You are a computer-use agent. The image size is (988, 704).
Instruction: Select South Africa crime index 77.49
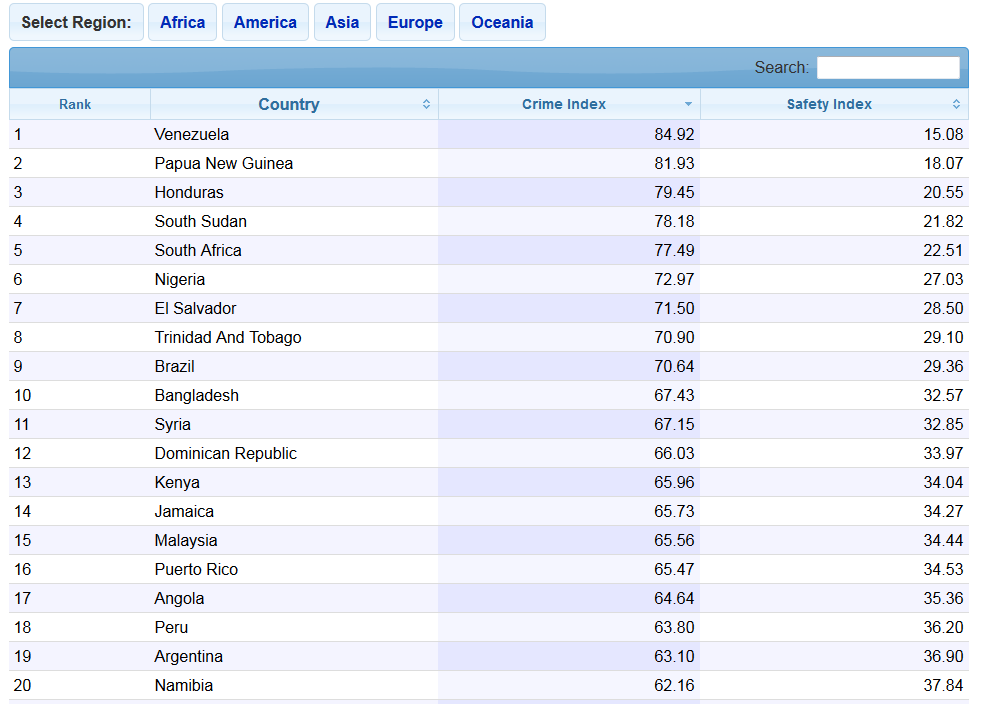pyautogui.click(x=674, y=250)
